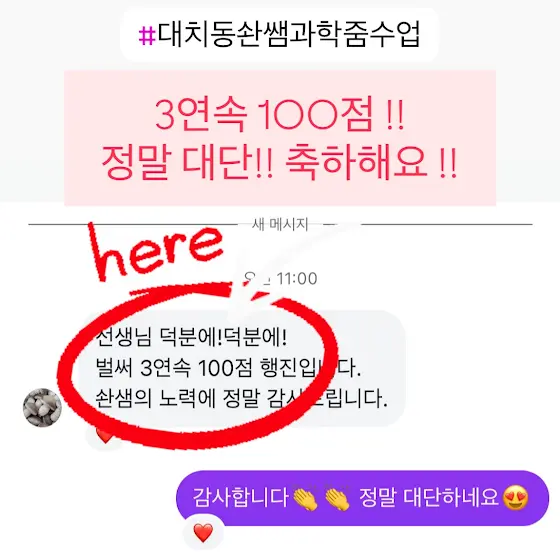Click the first clapping hands emoji
The image size is (560, 560).
305,499
